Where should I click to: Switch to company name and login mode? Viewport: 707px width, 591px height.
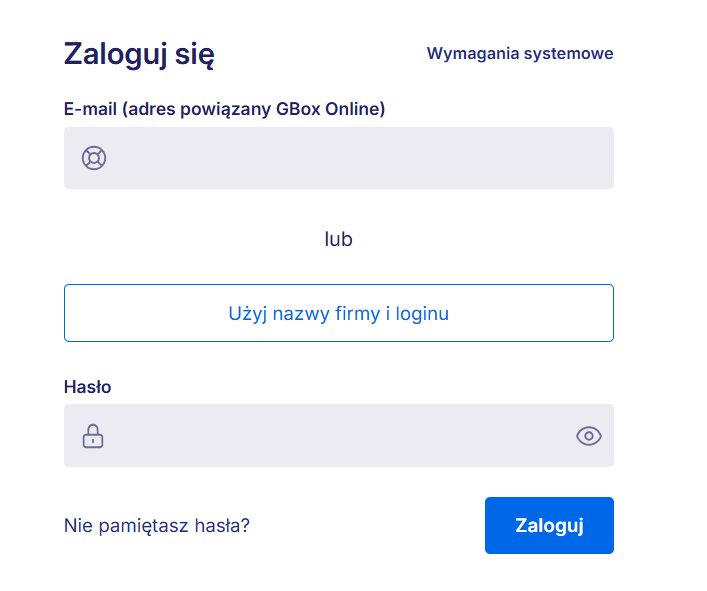[338, 313]
